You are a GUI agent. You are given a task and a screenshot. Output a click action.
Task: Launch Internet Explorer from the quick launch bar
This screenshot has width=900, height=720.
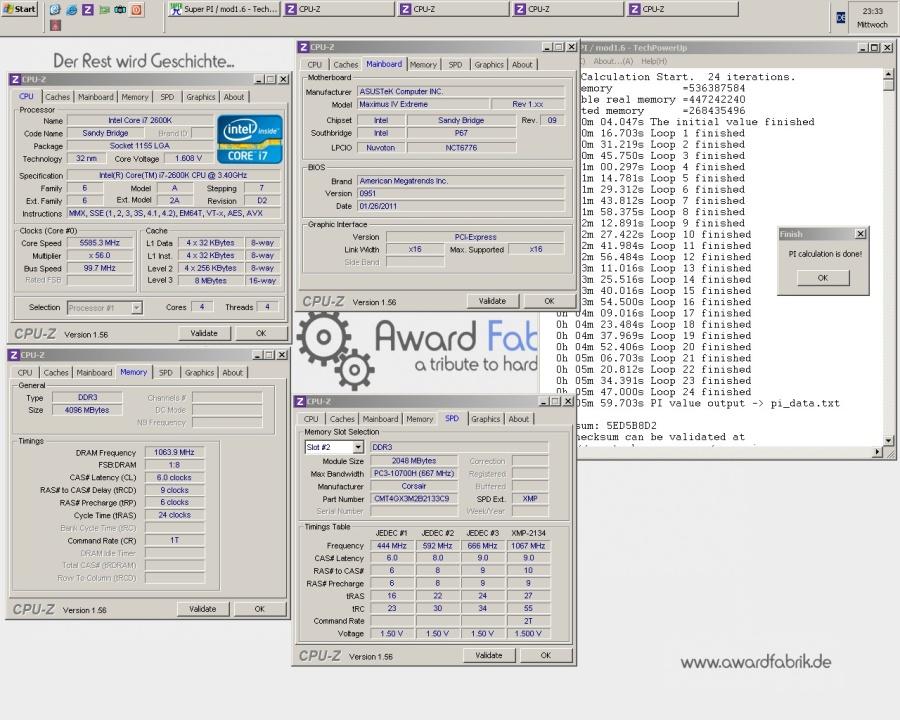tap(72, 10)
